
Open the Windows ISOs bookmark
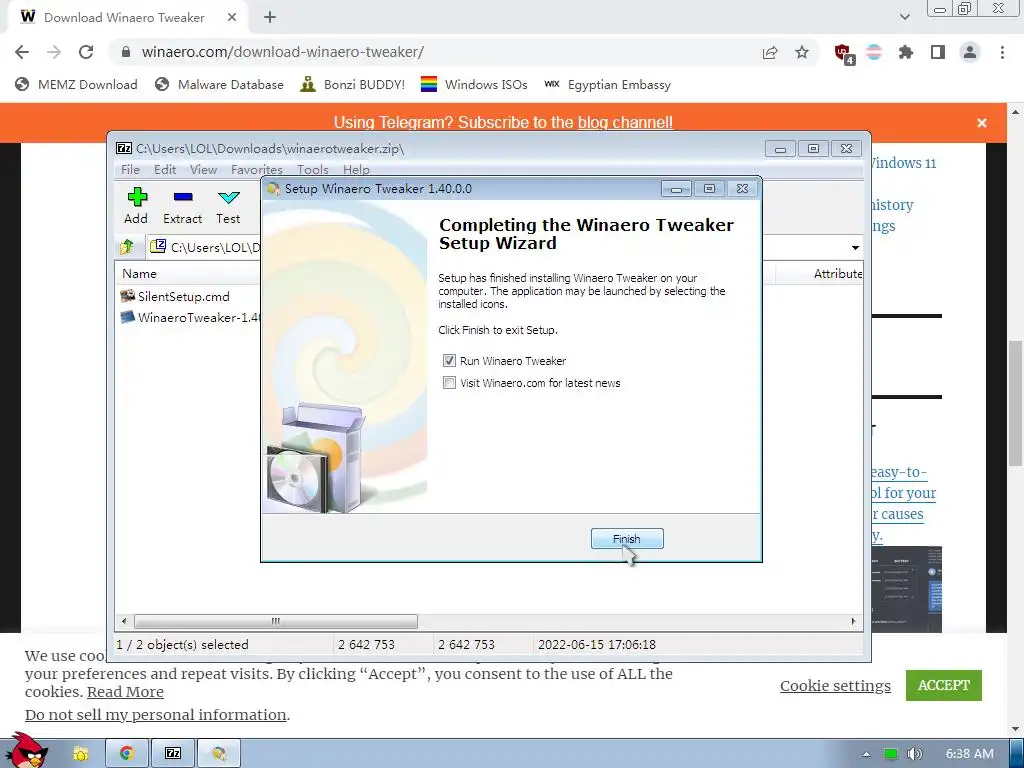[474, 84]
